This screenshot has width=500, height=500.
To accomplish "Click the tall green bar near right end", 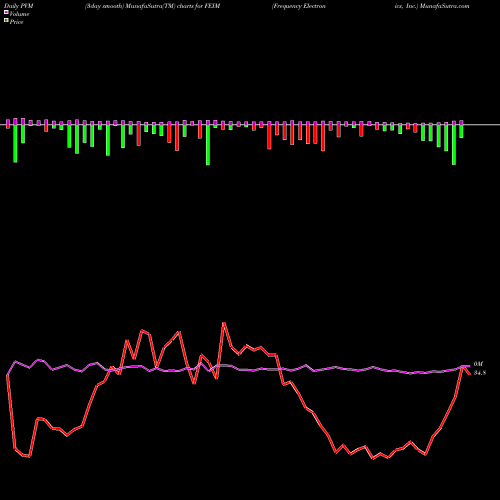I will click(x=454, y=144).
